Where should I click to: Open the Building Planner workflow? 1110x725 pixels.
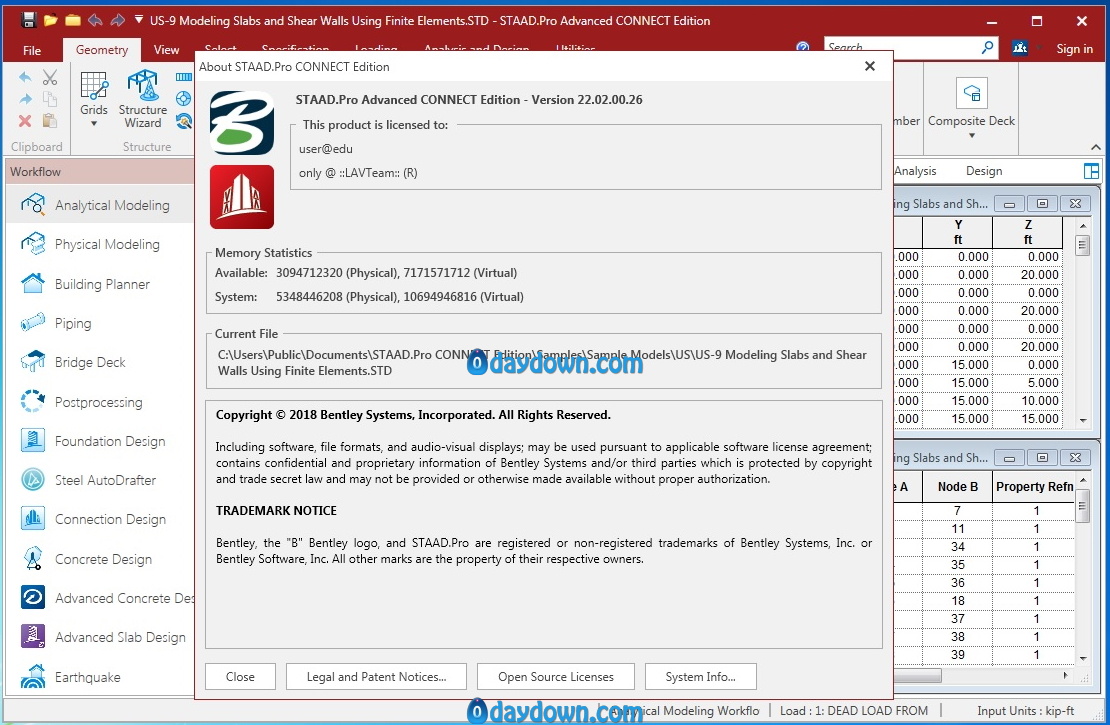click(x=99, y=284)
